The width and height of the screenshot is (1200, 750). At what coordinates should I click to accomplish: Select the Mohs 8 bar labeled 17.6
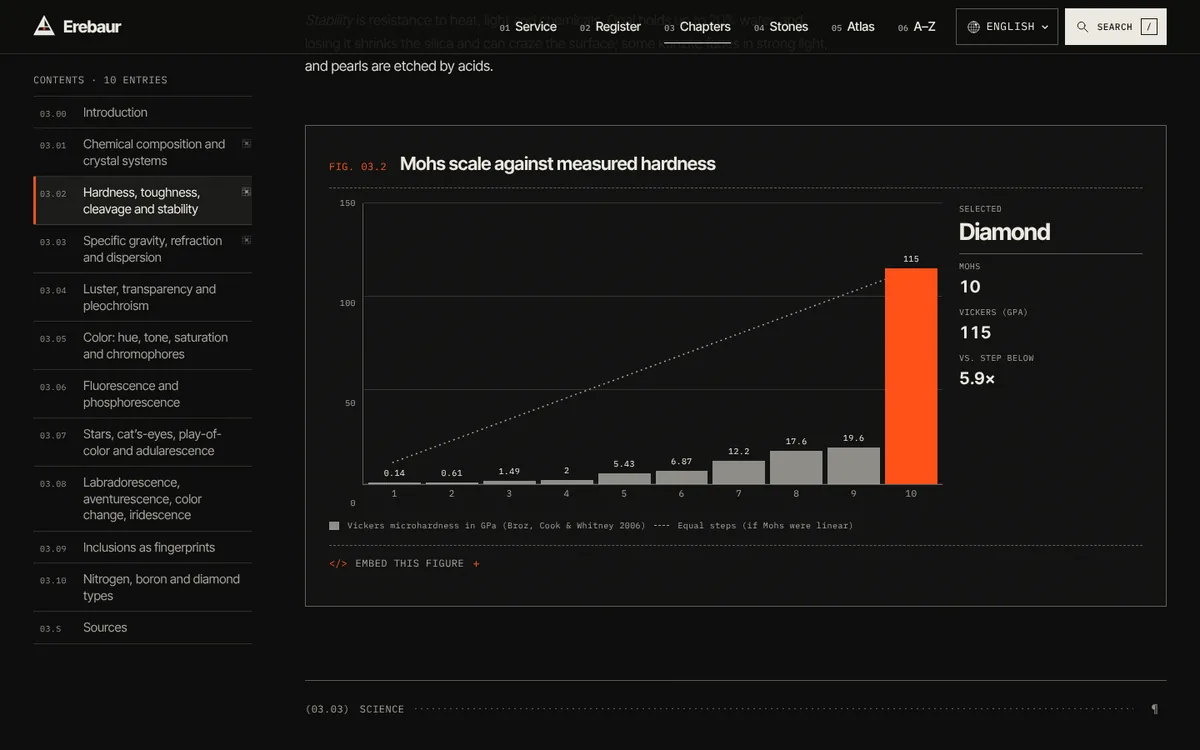796,467
